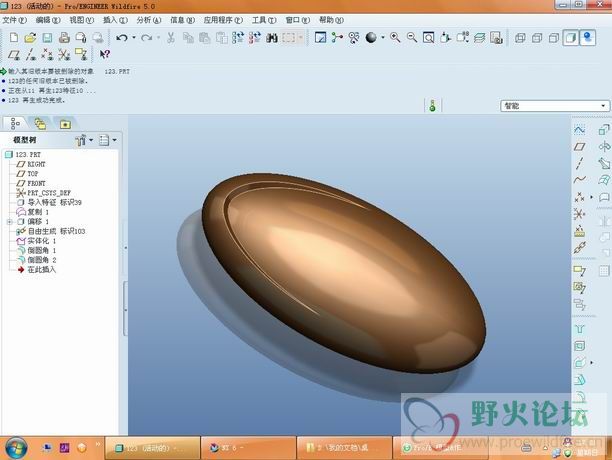
Task: Click the Zoom Out magnifier icon
Action: (412, 37)
